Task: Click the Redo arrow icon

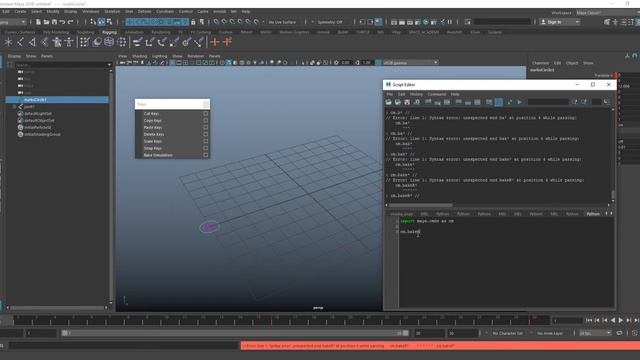Action: point(70,22)
